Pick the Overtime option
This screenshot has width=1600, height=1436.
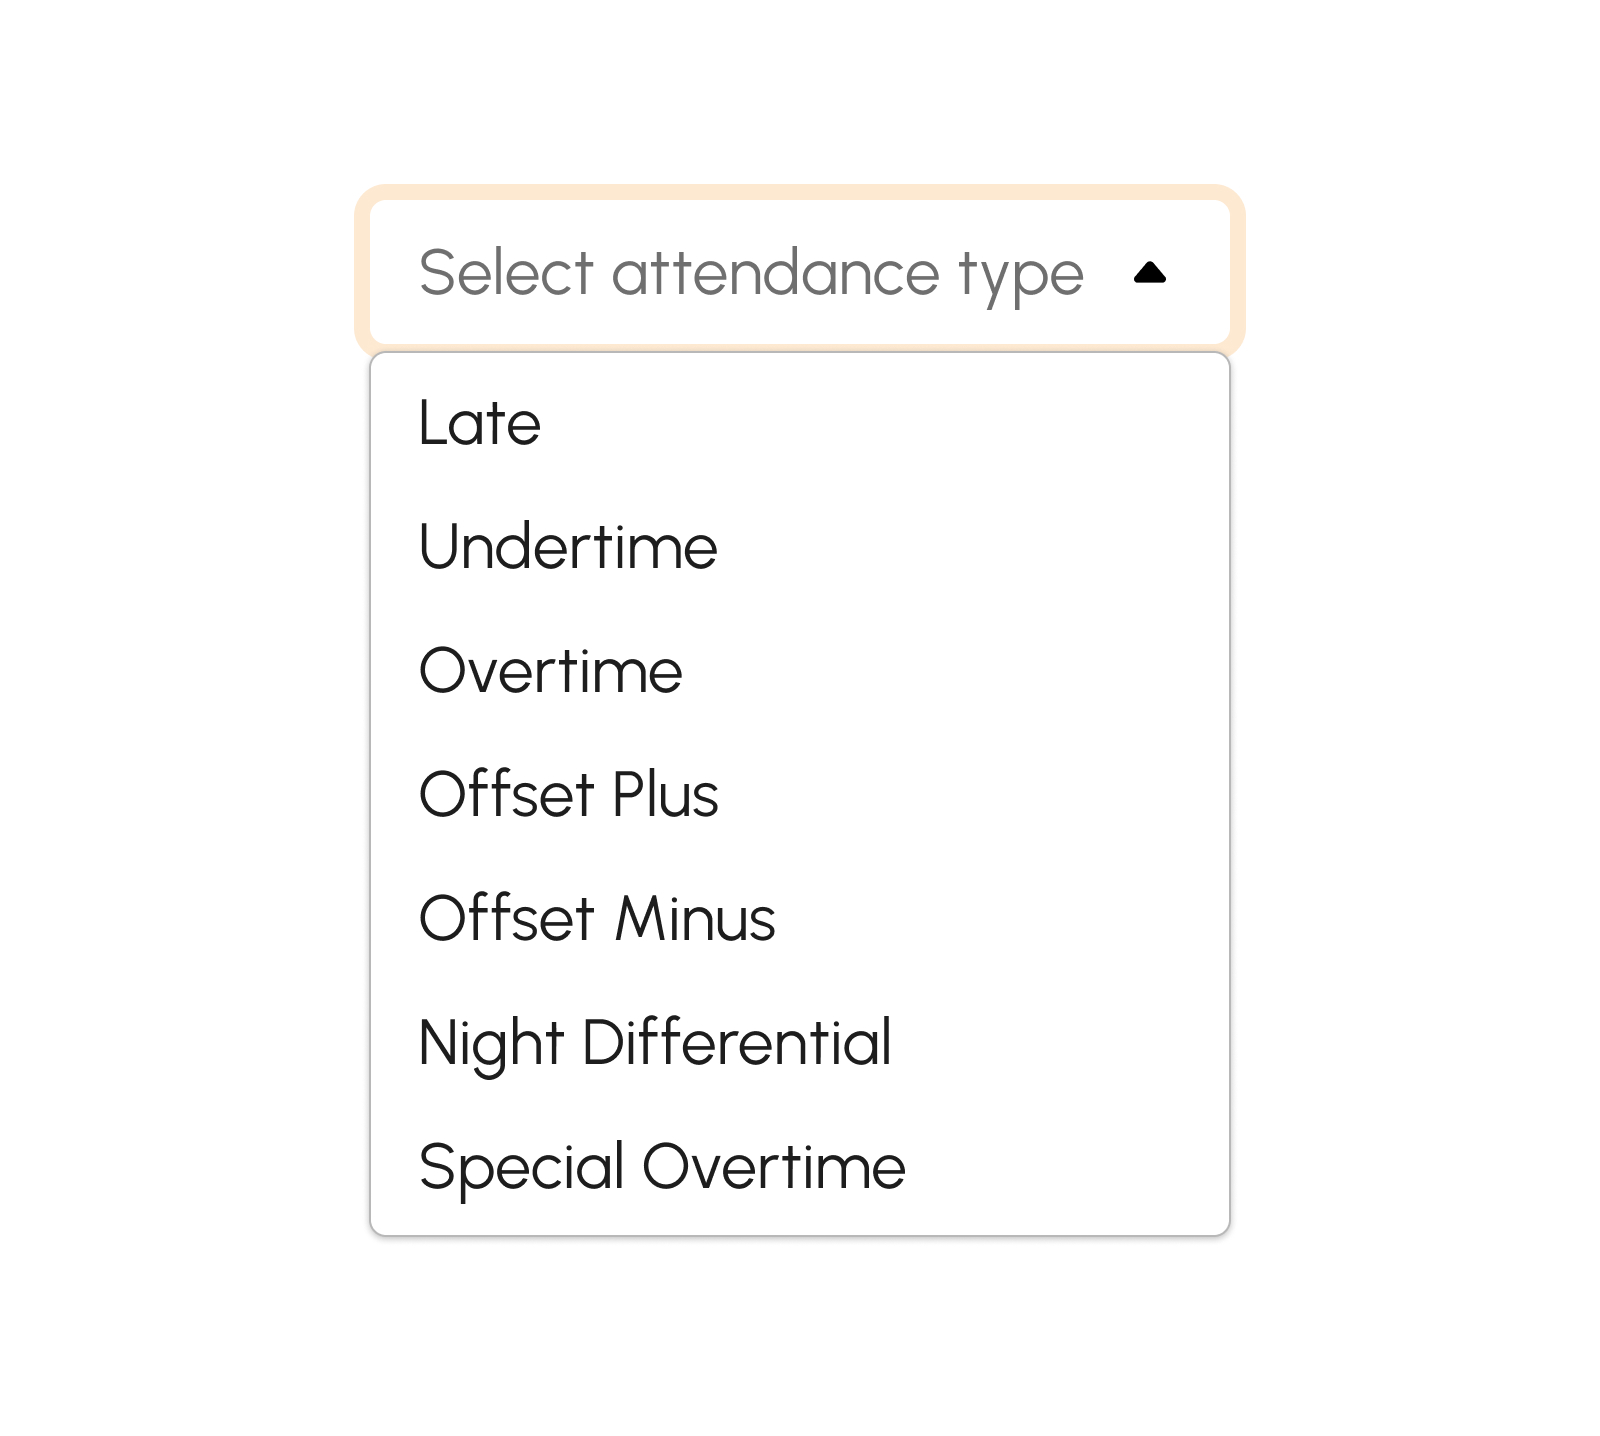551,671
